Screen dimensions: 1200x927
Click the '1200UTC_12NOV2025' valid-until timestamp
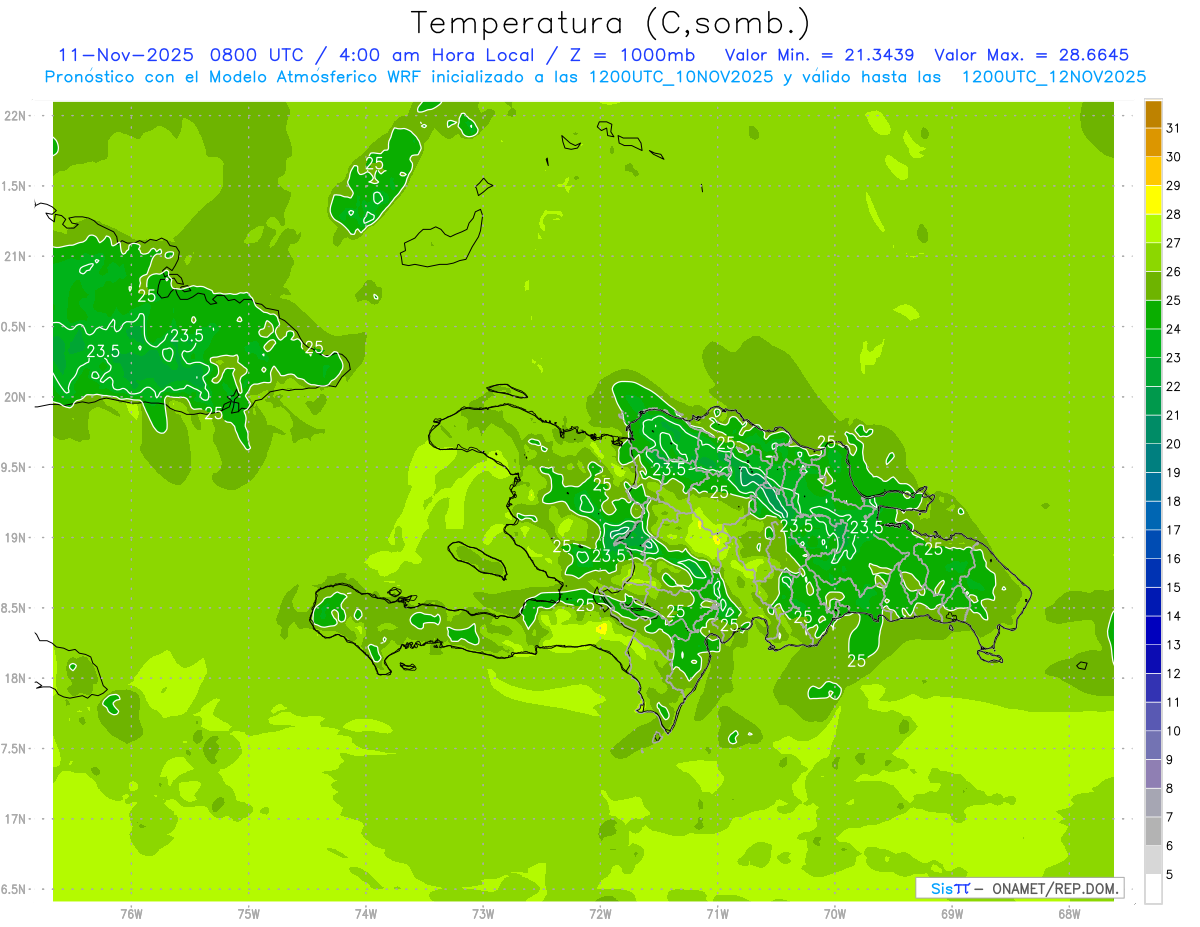pos(1053,77)
